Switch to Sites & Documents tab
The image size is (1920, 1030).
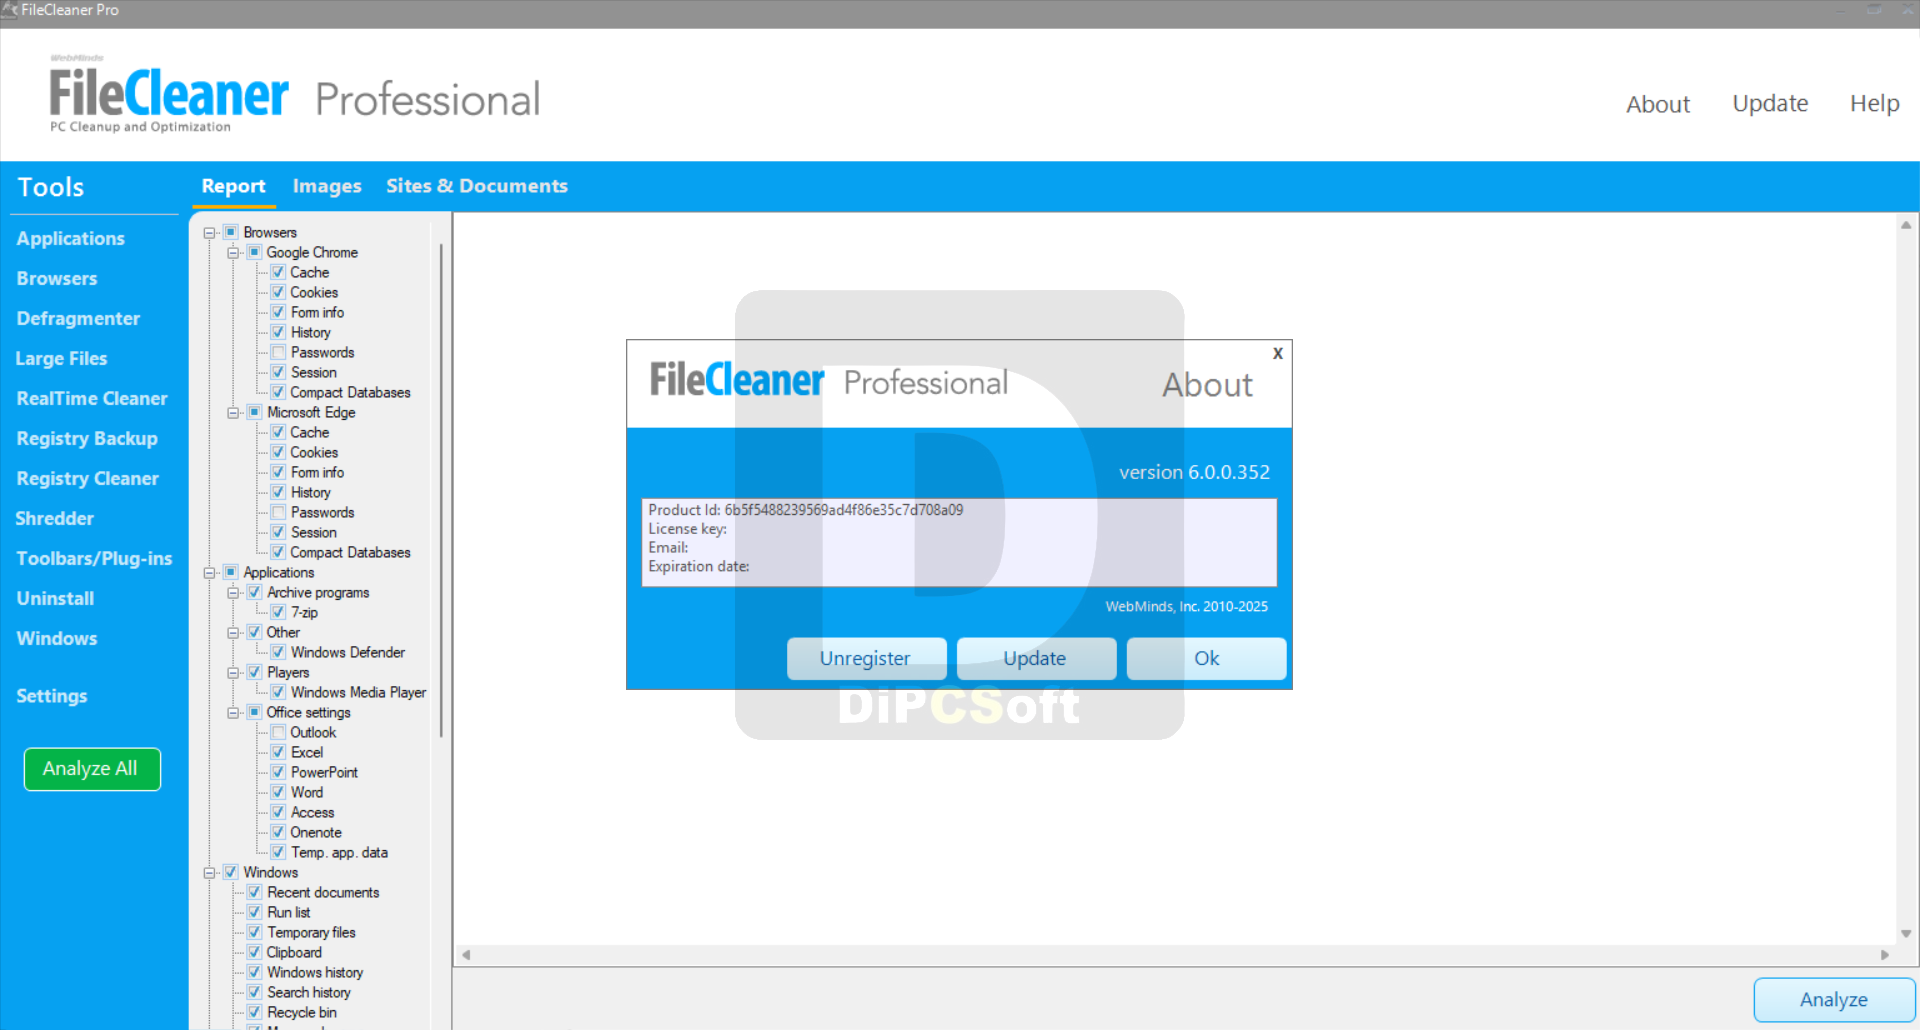point(477,186)
